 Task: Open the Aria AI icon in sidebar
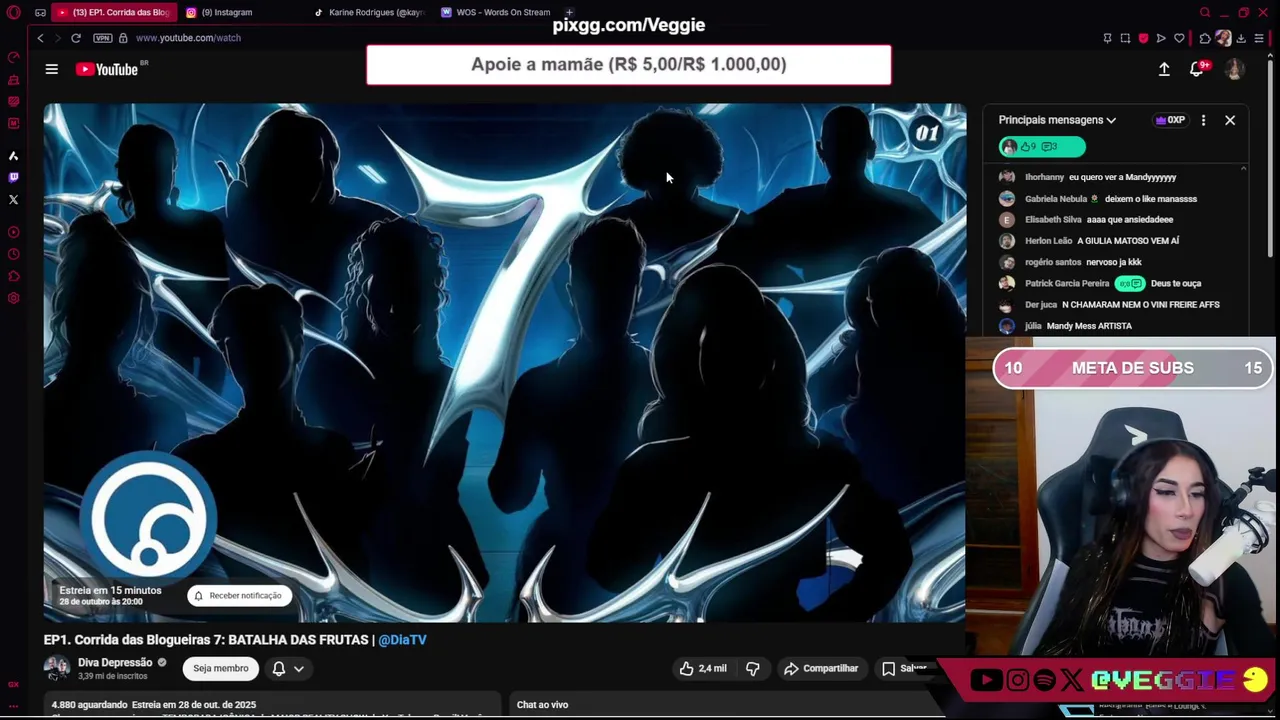pos(13,156)
